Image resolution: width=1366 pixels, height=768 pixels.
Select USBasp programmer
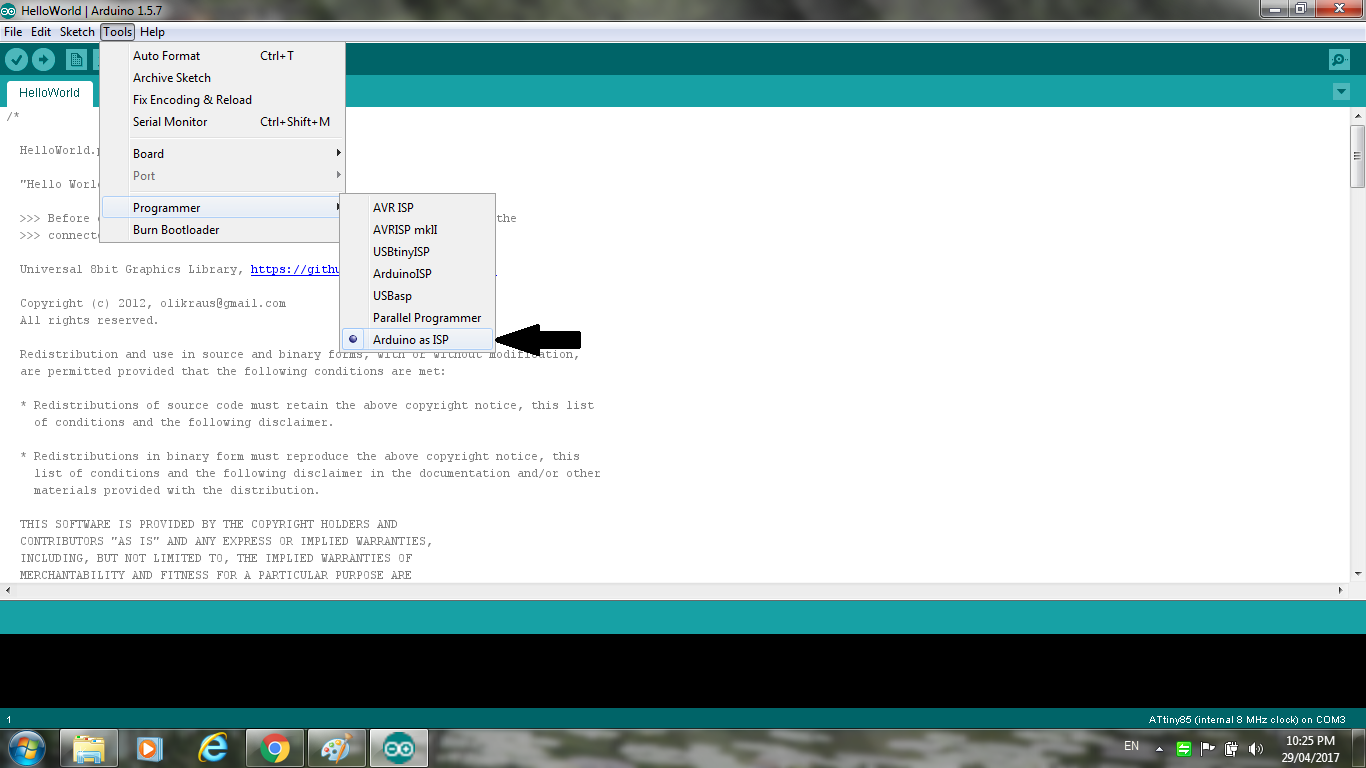(x=417, y=296)
